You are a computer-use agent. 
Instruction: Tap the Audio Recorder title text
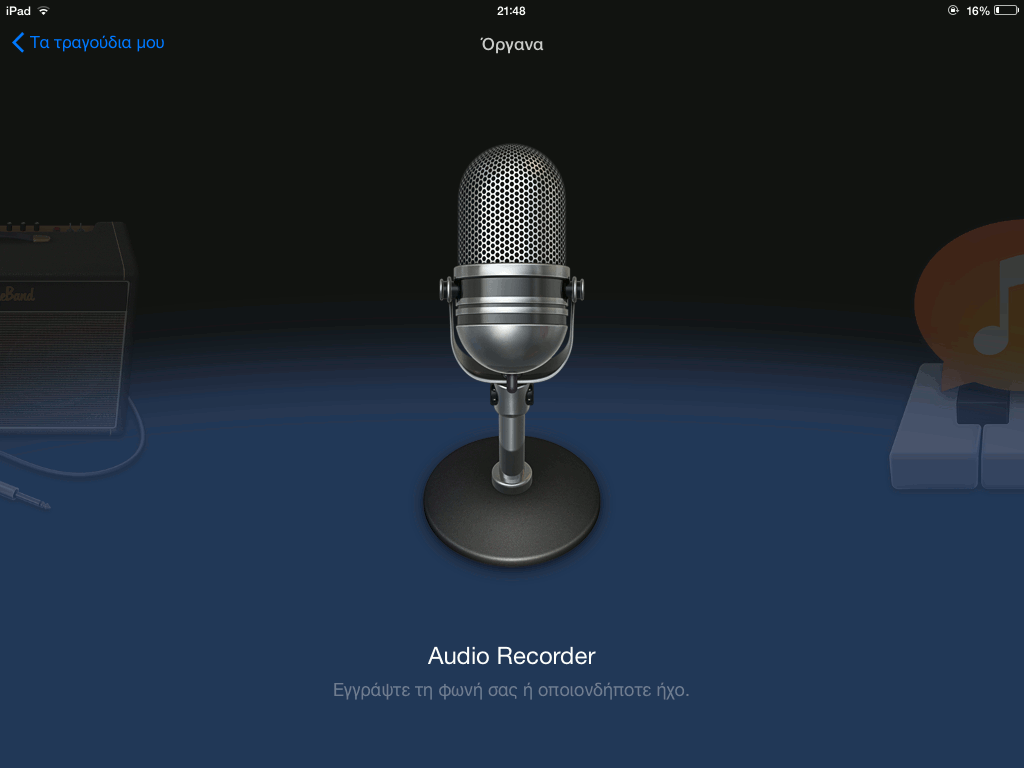tap(511, 656)
